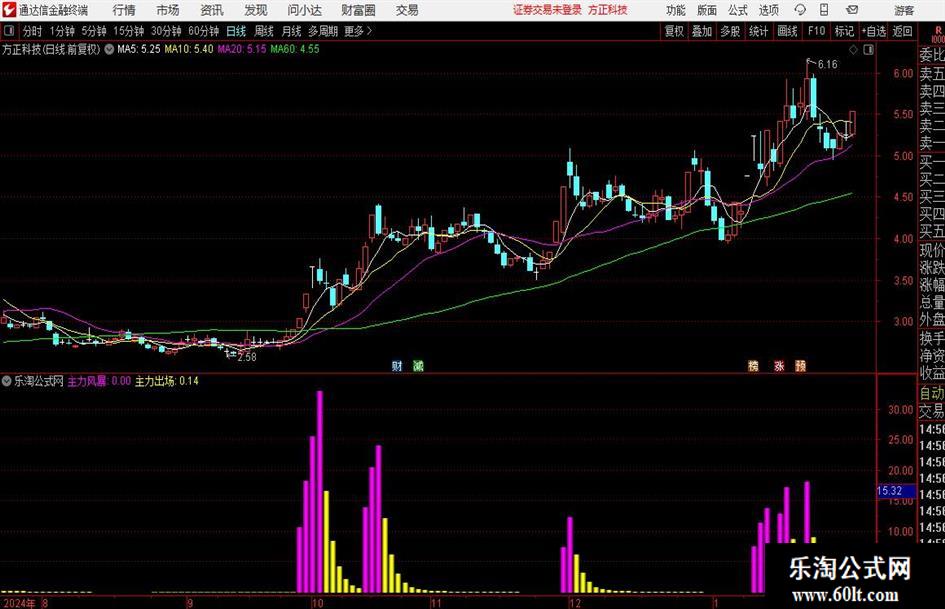This screenshot has height=609, width=945.
Task: Click the 画线 drawing tools button
Action: point(787,31)
